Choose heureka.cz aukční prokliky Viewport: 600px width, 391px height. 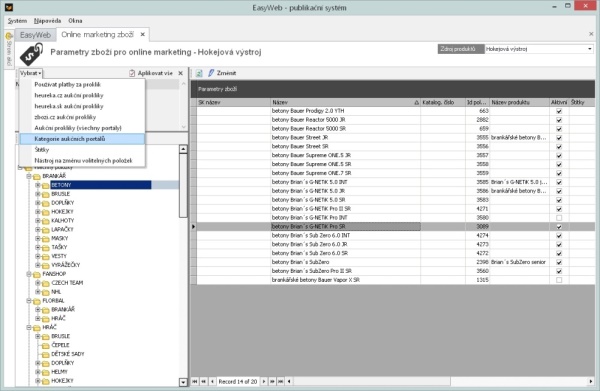82,95
